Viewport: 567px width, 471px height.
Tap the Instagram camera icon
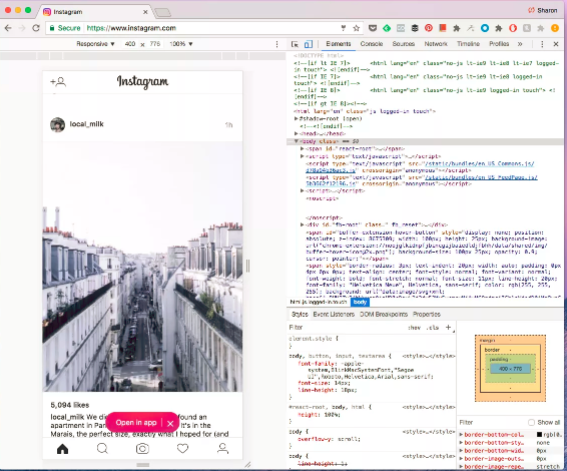click(142, 449)
